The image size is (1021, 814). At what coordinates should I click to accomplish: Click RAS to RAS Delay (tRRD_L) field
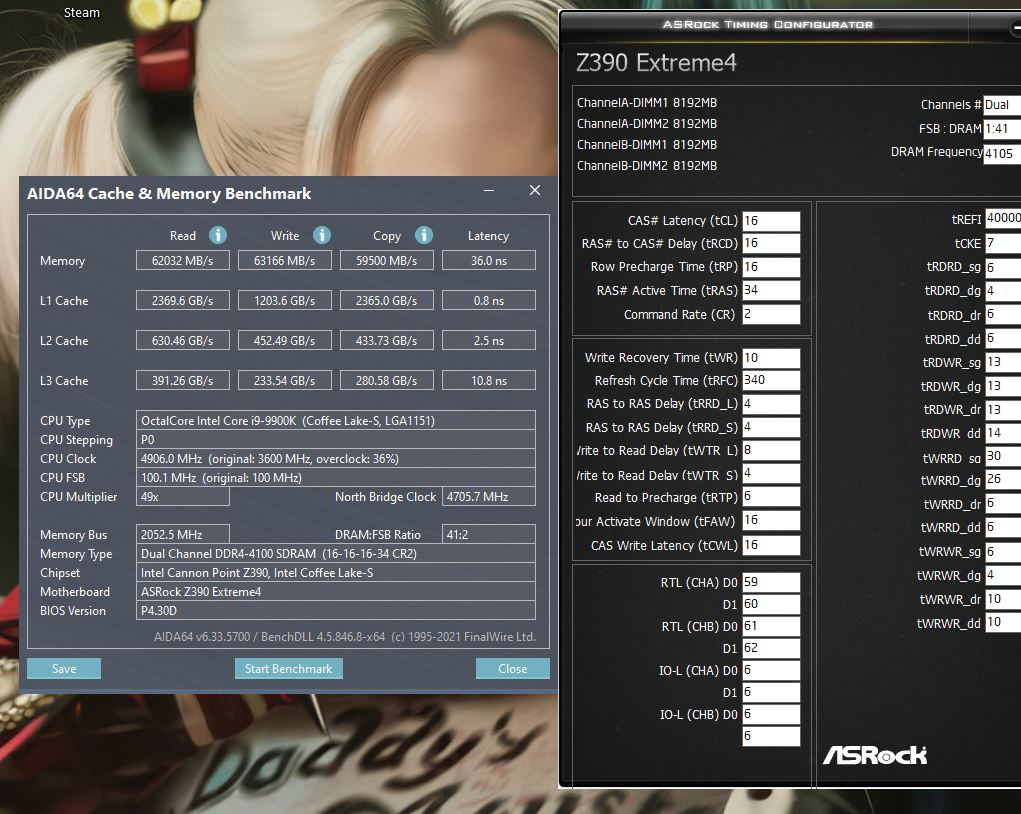[x=771, y=404]
